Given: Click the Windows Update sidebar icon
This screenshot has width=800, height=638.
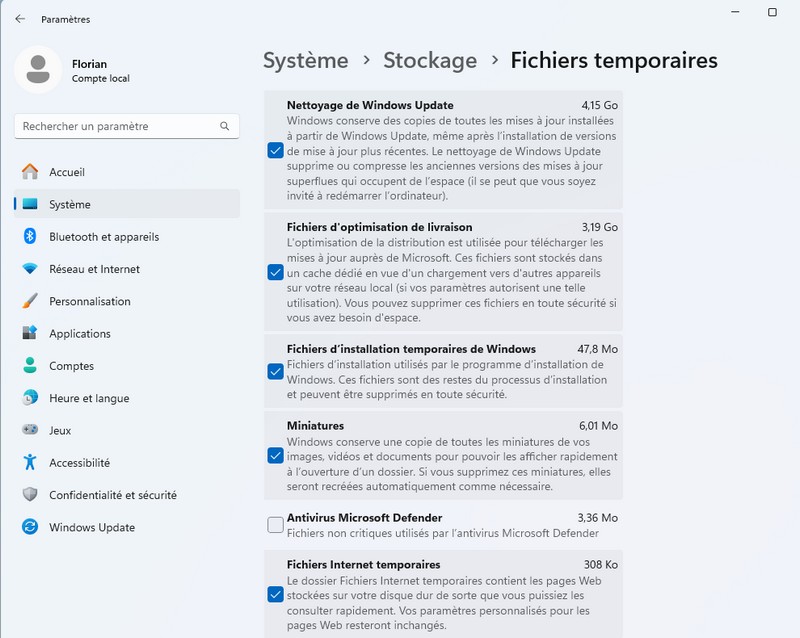Looking at the screenshot, I should tap(30, 527).
